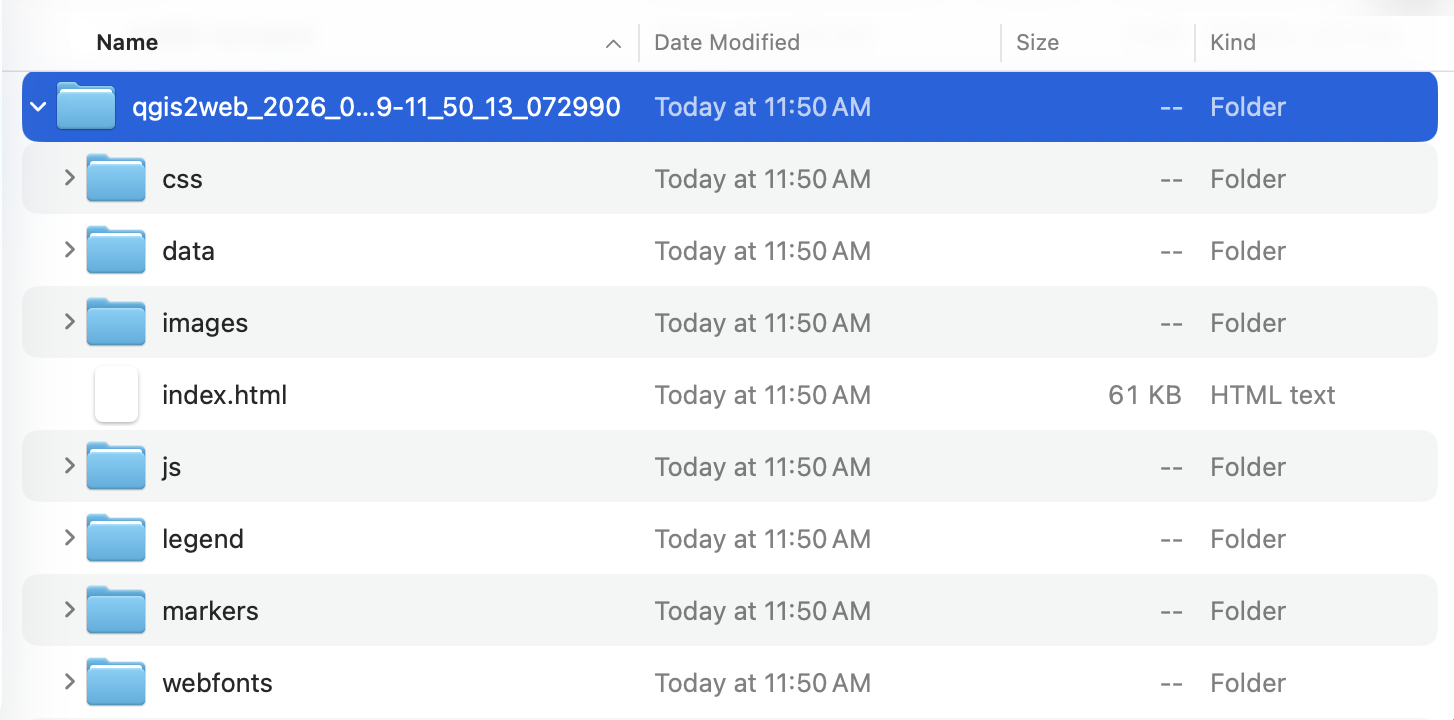Image resolution: width=1454 pixels, height=720 pixels.
Task: Expand the js folder disclosure arrow
Action: point(69,466)
